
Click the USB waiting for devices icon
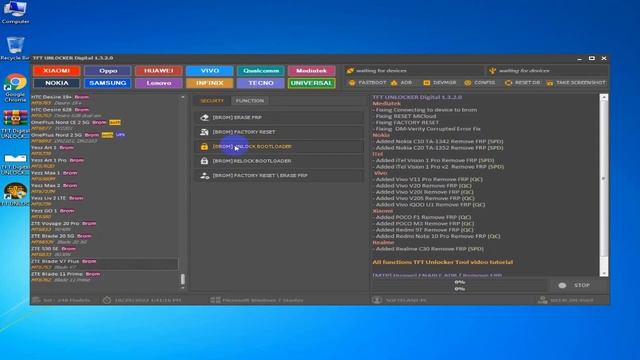(493, 71)
